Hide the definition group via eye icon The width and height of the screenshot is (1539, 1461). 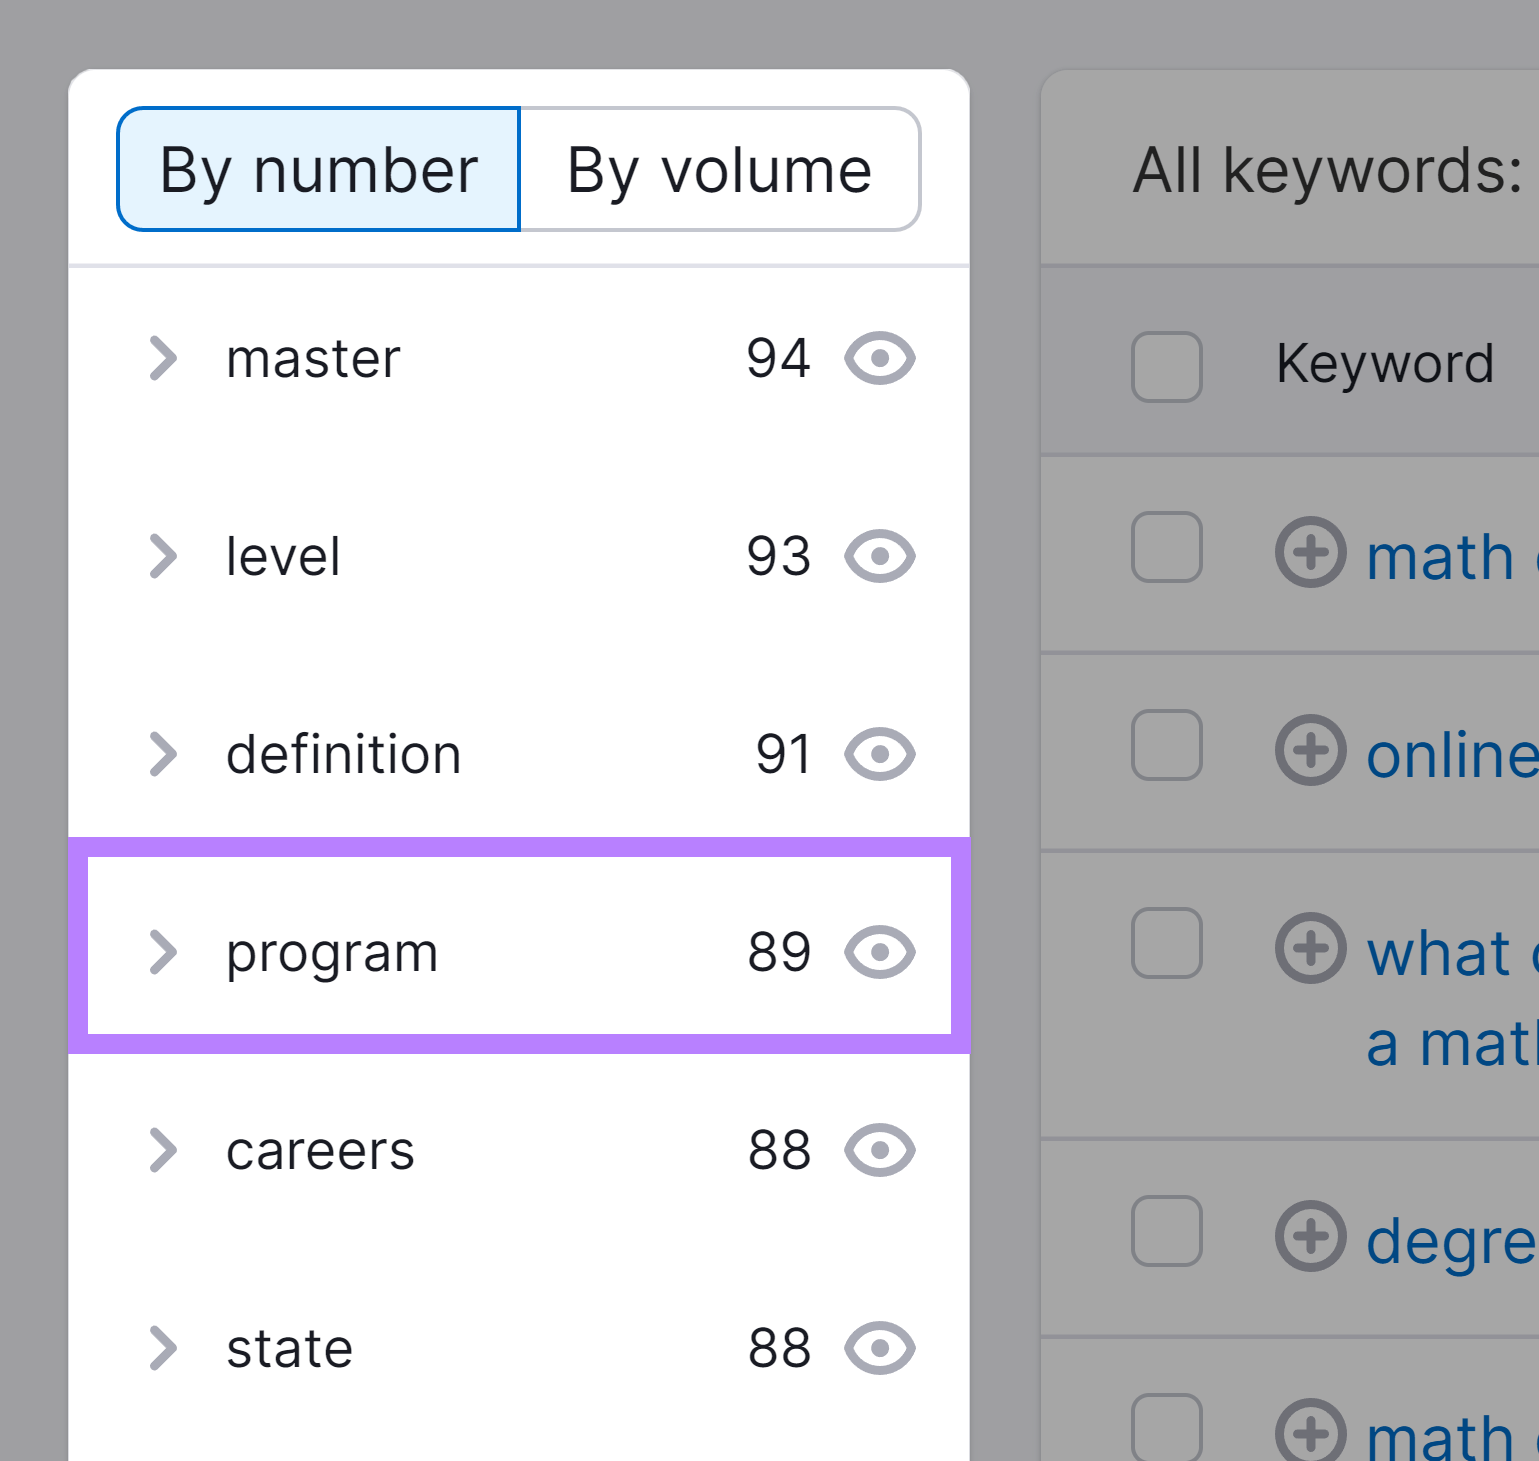click(x=879, y=754)
